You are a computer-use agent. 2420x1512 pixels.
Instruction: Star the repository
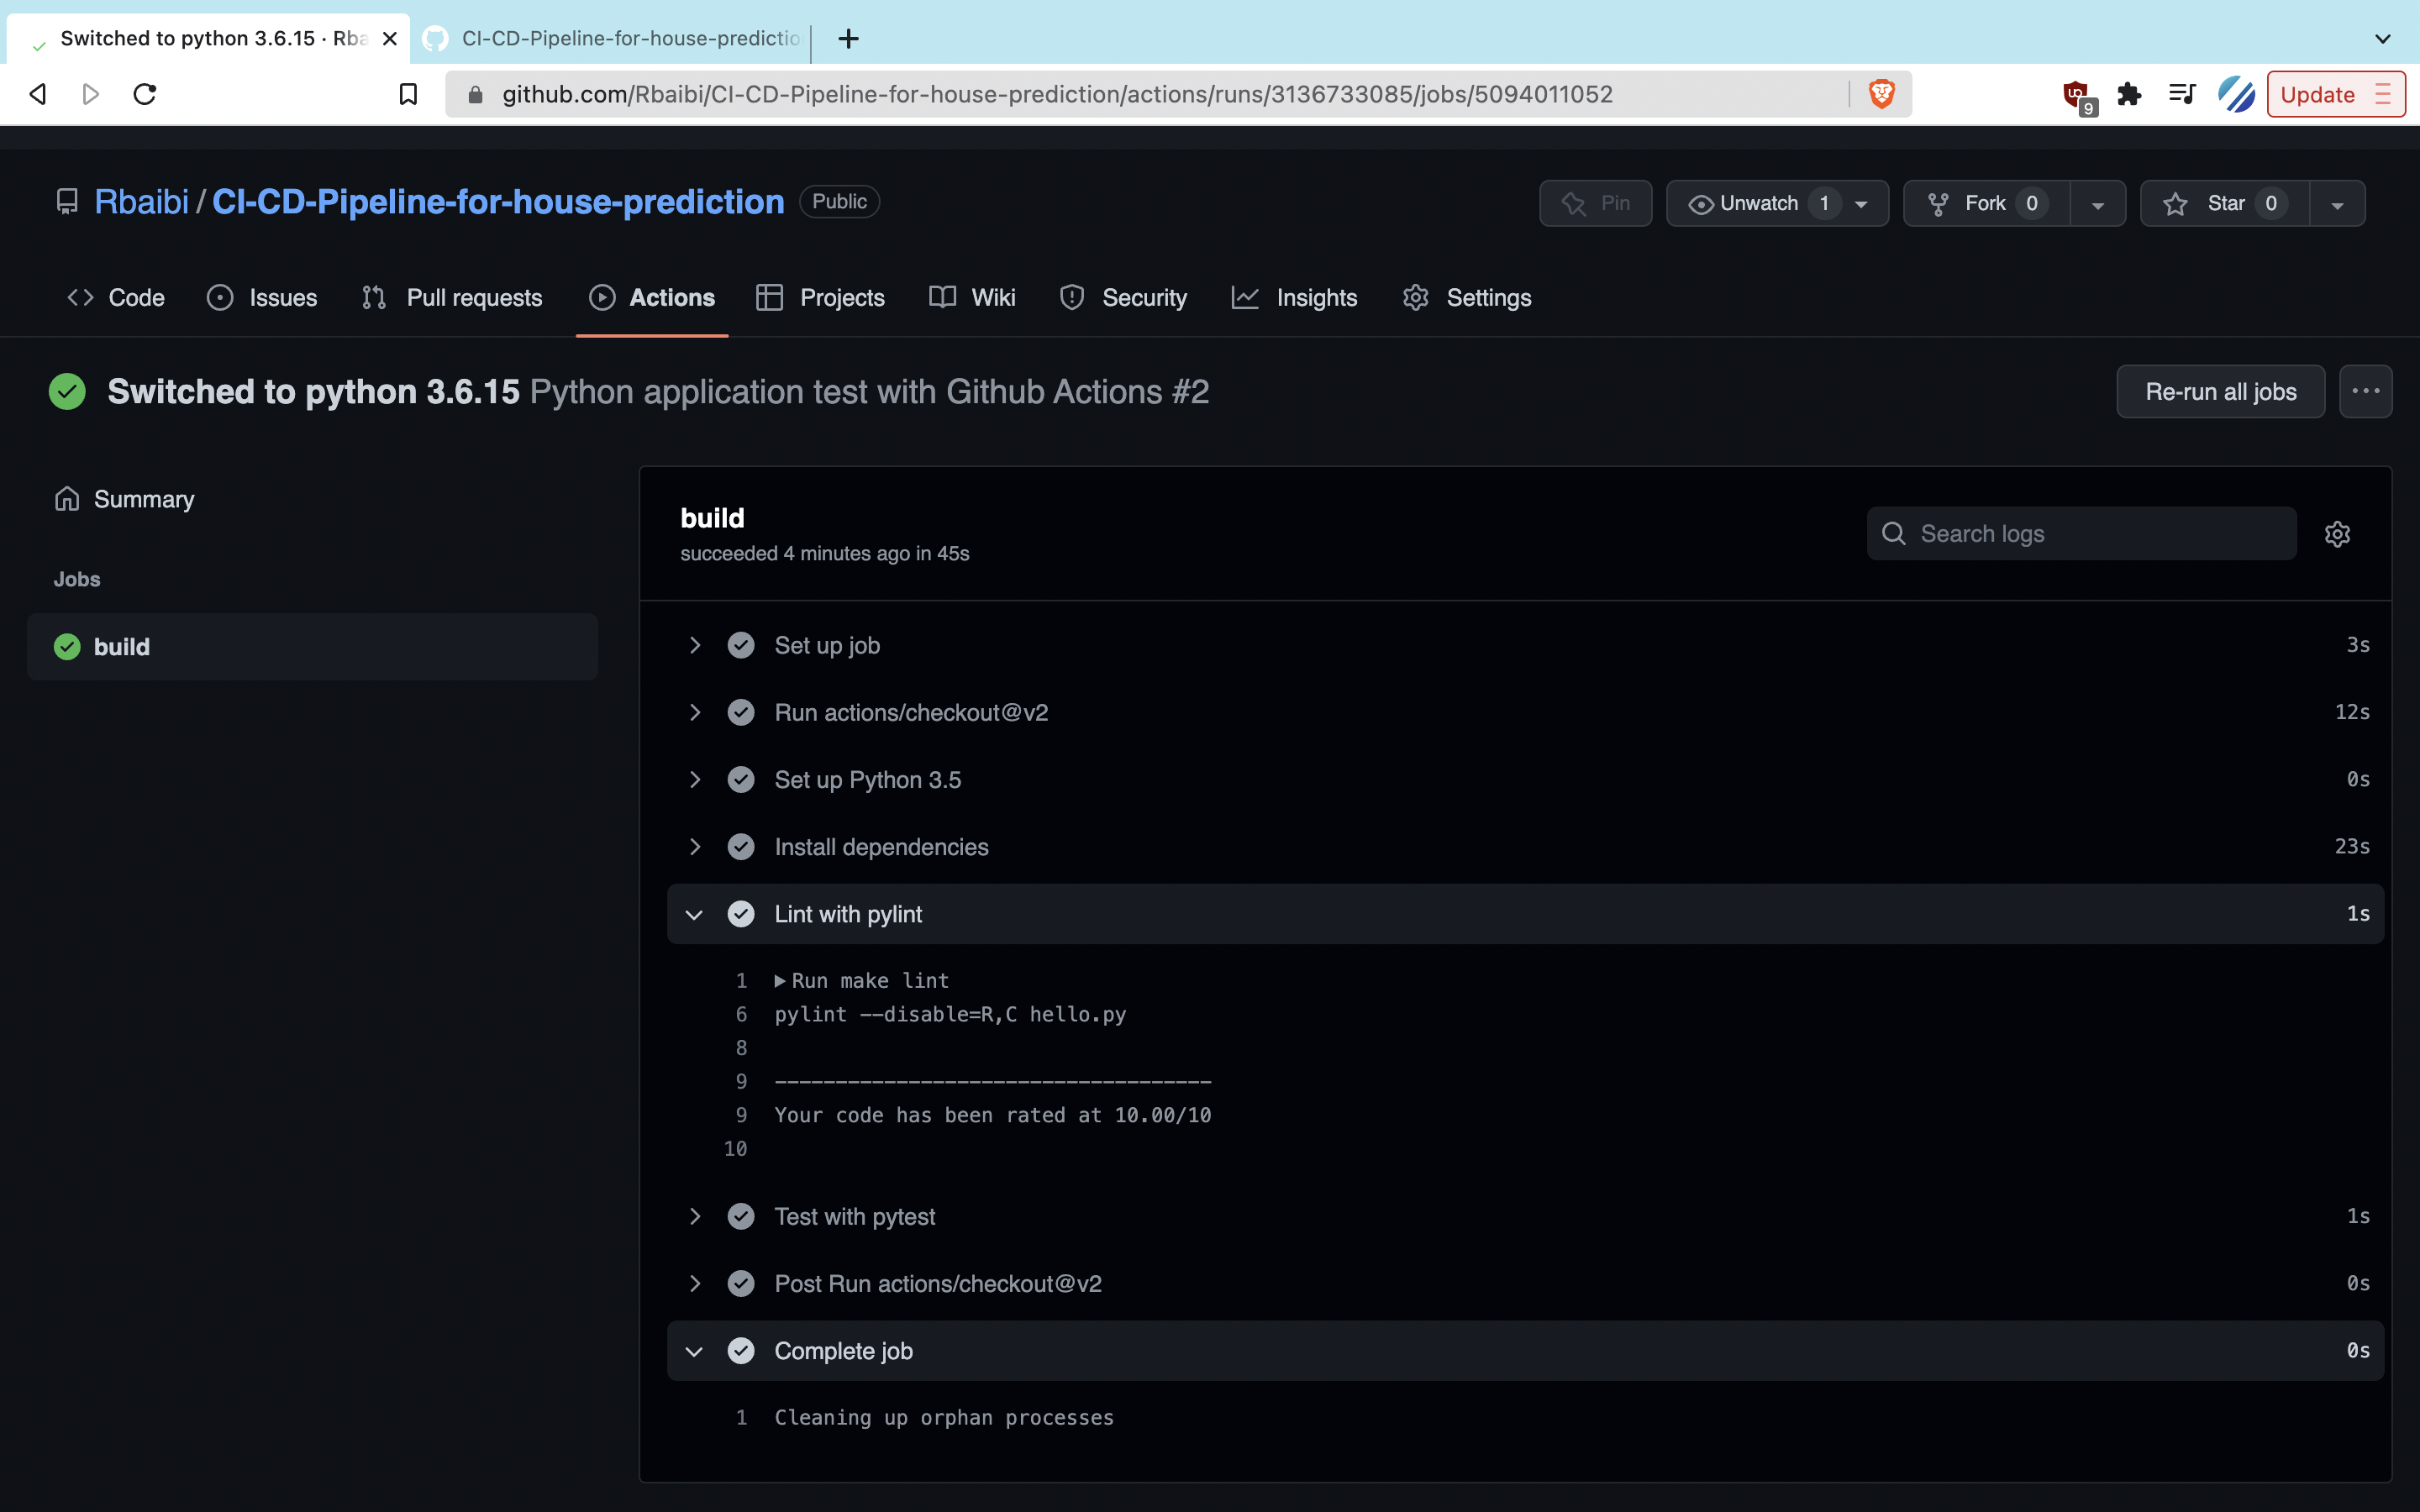pos(2225,204)
